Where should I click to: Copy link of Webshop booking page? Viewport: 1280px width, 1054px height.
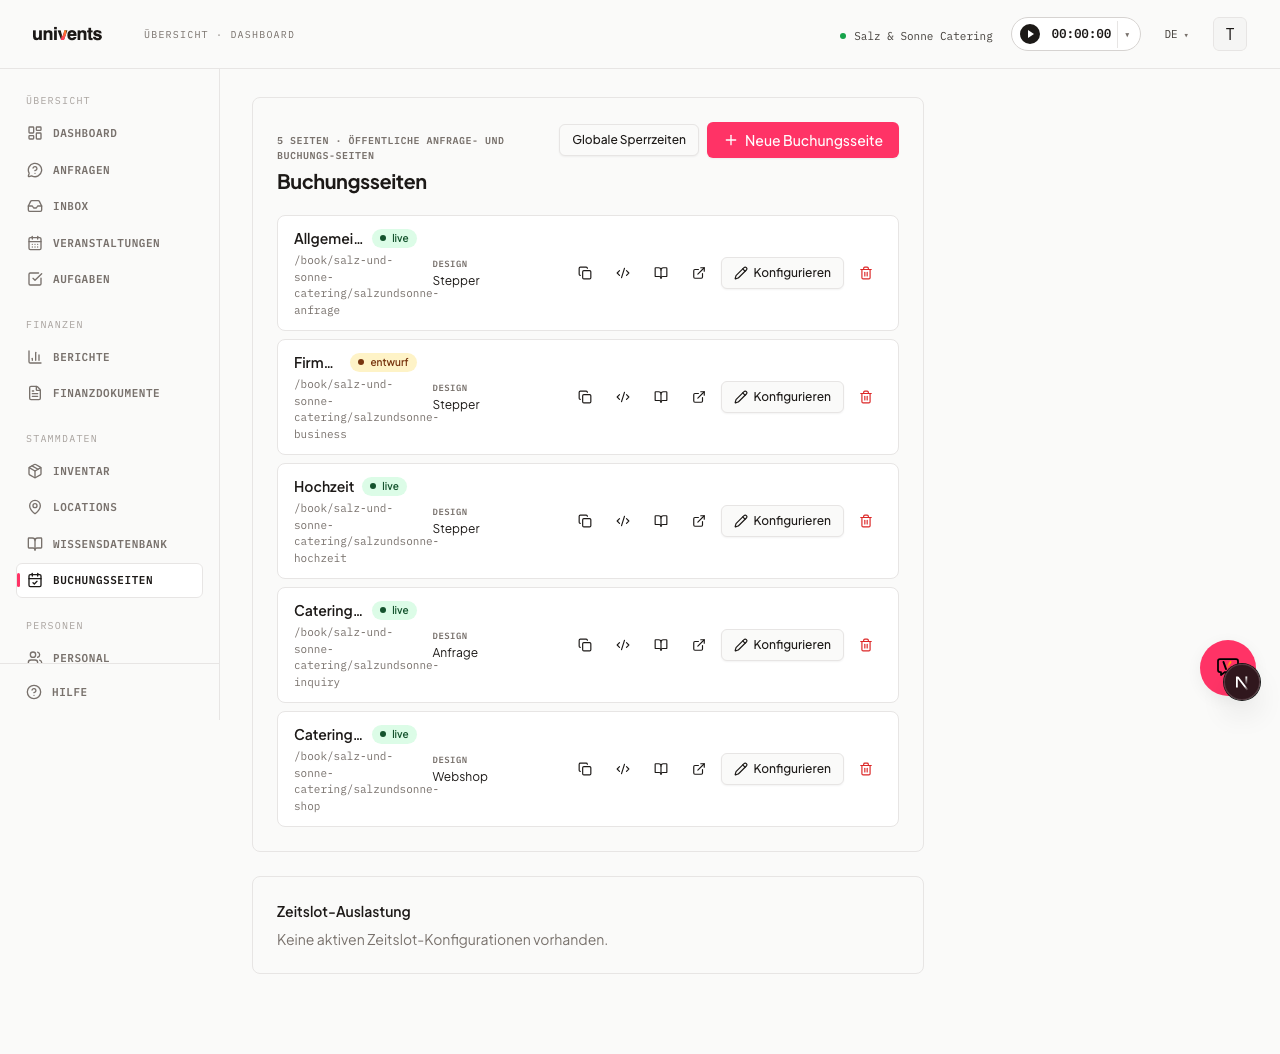(585, 769)
